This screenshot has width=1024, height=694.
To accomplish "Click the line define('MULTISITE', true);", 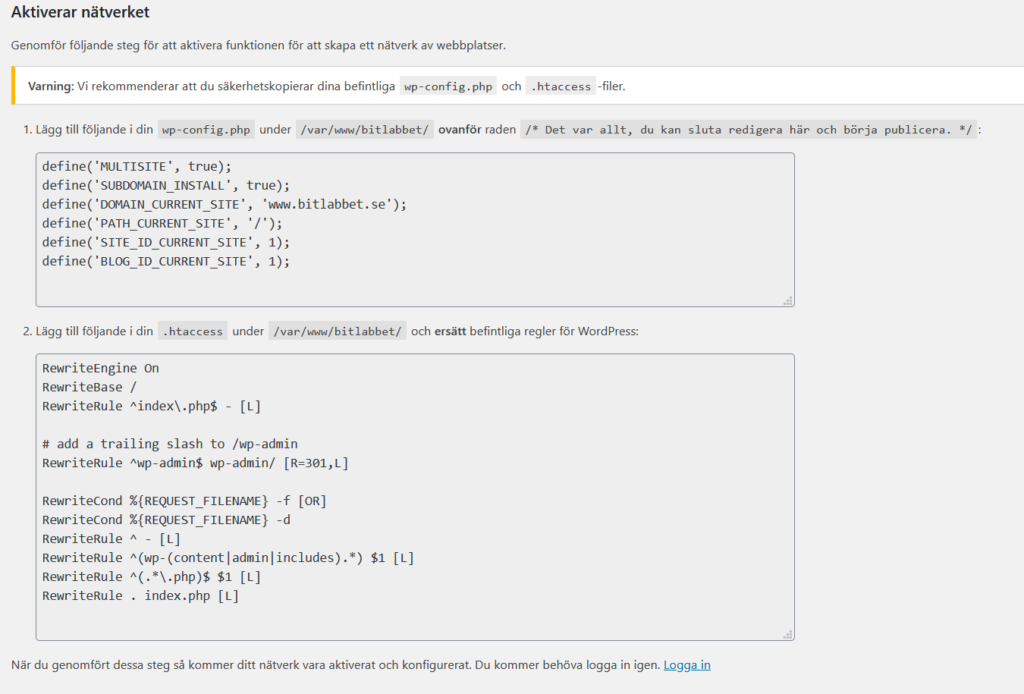I will pyautogui.click(x=136, y=166).
